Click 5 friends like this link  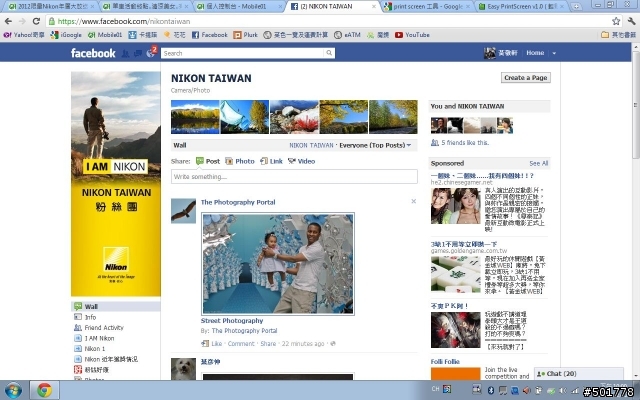click(465, 143)
